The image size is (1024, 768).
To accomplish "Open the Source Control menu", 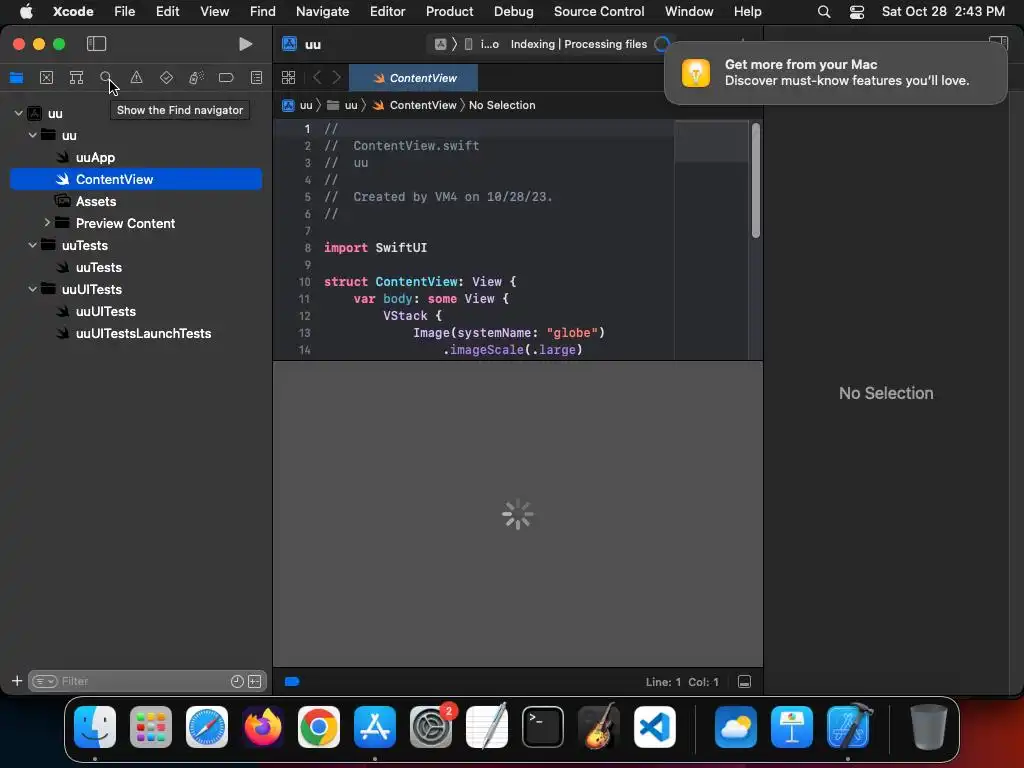I will click(599, 11).
